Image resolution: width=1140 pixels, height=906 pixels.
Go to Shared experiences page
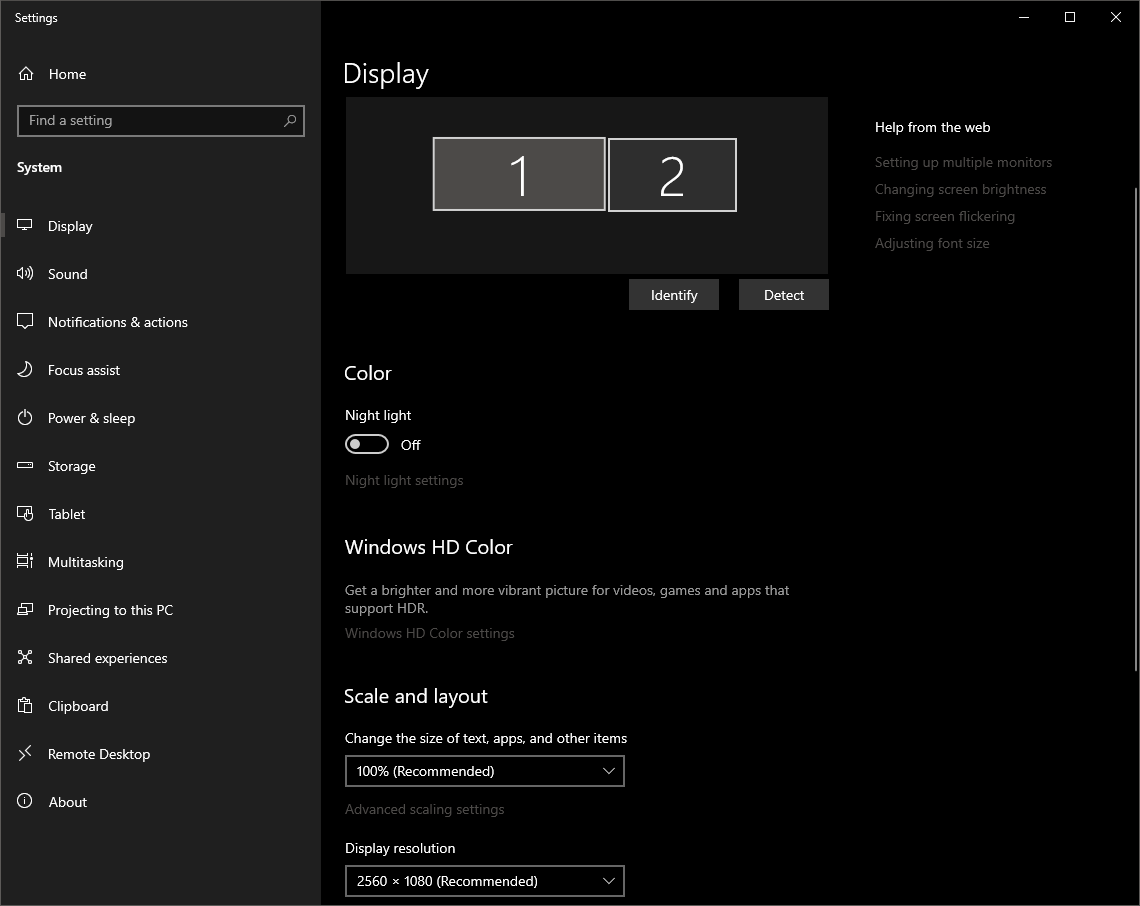[107, 658]
